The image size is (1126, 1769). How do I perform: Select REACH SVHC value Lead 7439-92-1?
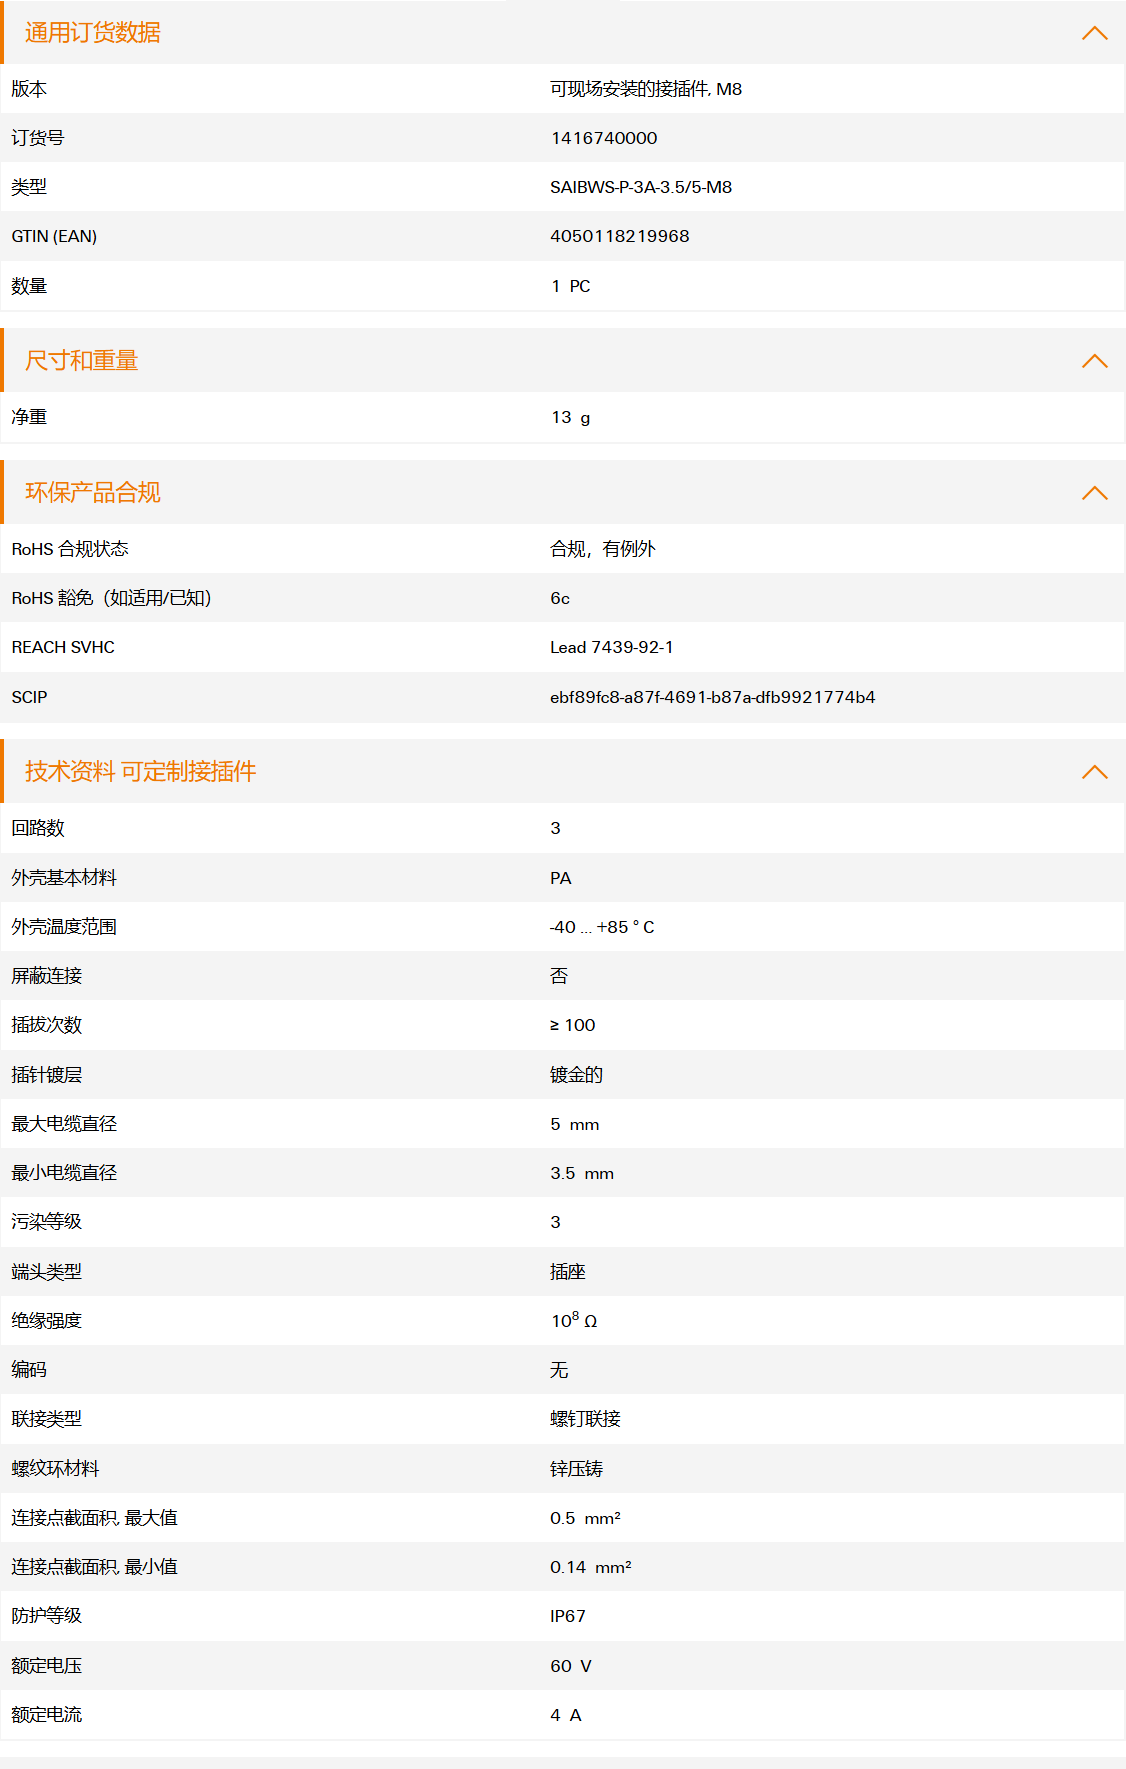tap(612, 647)
